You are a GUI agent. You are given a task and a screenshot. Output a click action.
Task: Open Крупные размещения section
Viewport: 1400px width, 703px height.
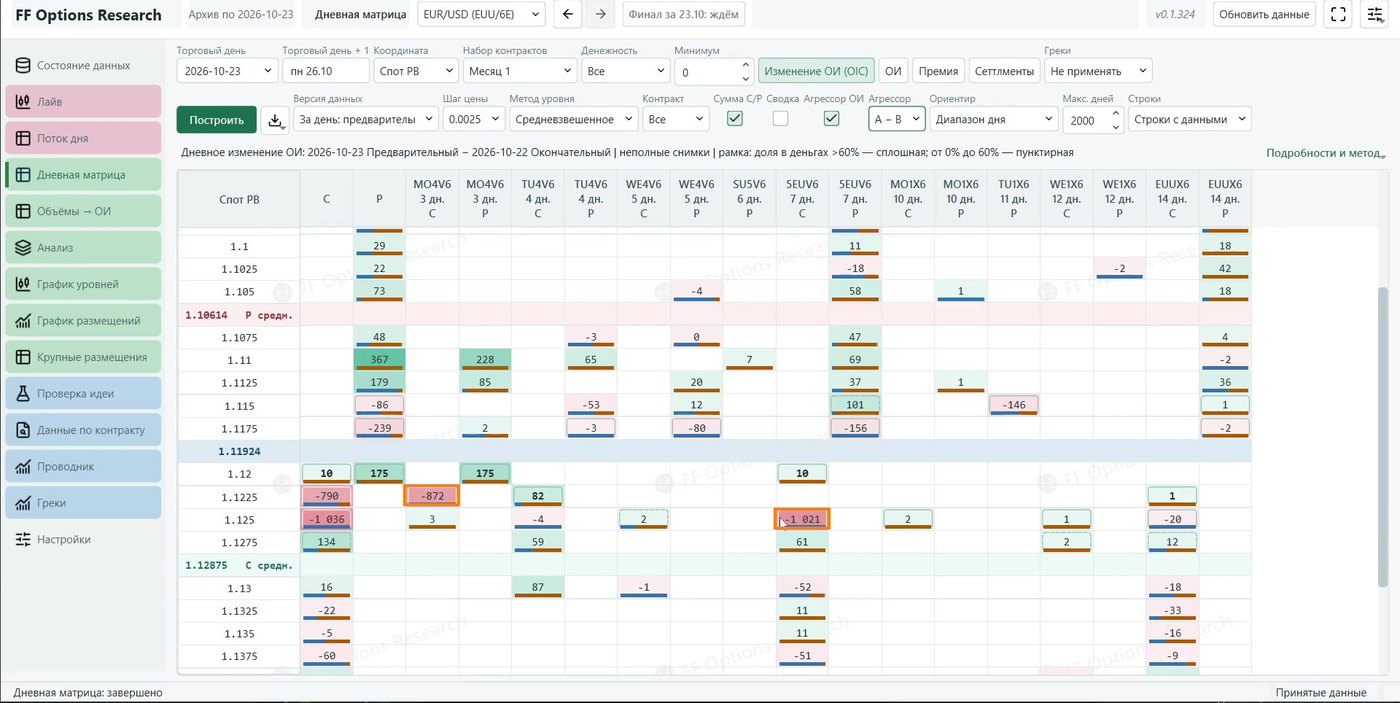(x=83, y=357)
